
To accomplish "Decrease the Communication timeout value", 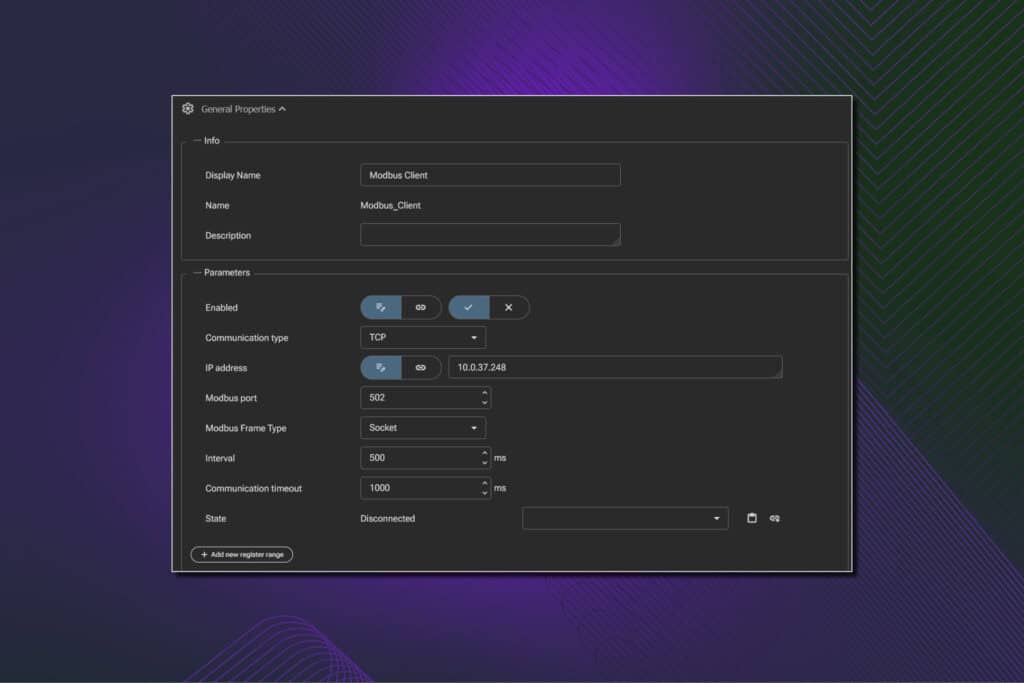I will [485, 492].
